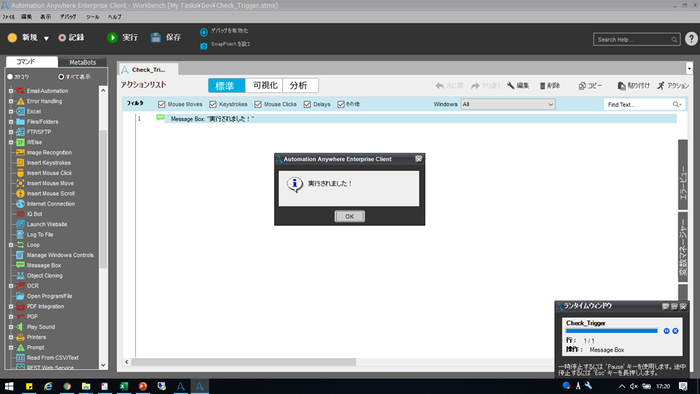Viewport: 700px width, 394px height.
Task: Switch to the 可視化 view tab
Action: [264, 85]
